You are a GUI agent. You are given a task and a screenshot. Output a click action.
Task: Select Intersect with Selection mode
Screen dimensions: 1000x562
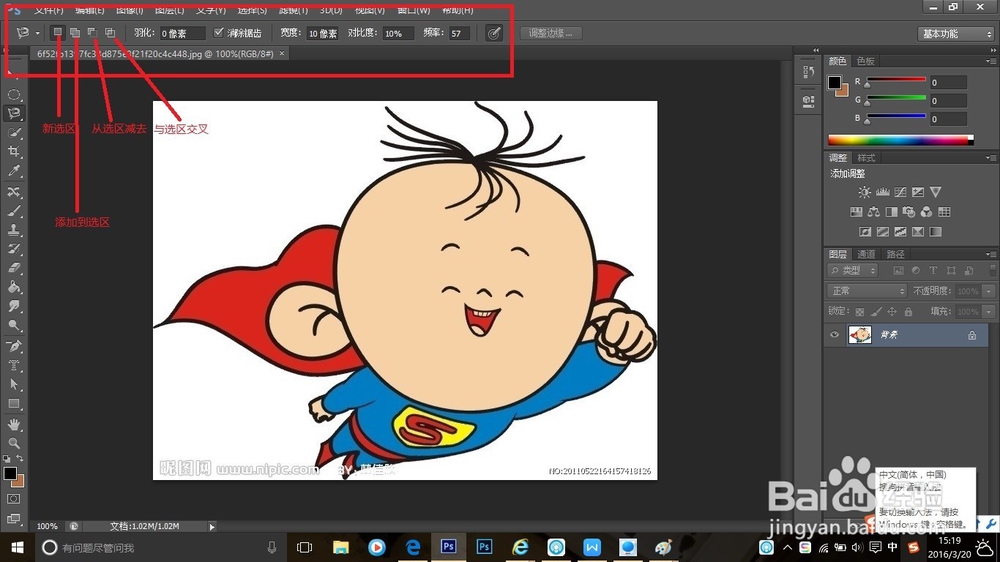pos(110,32)
